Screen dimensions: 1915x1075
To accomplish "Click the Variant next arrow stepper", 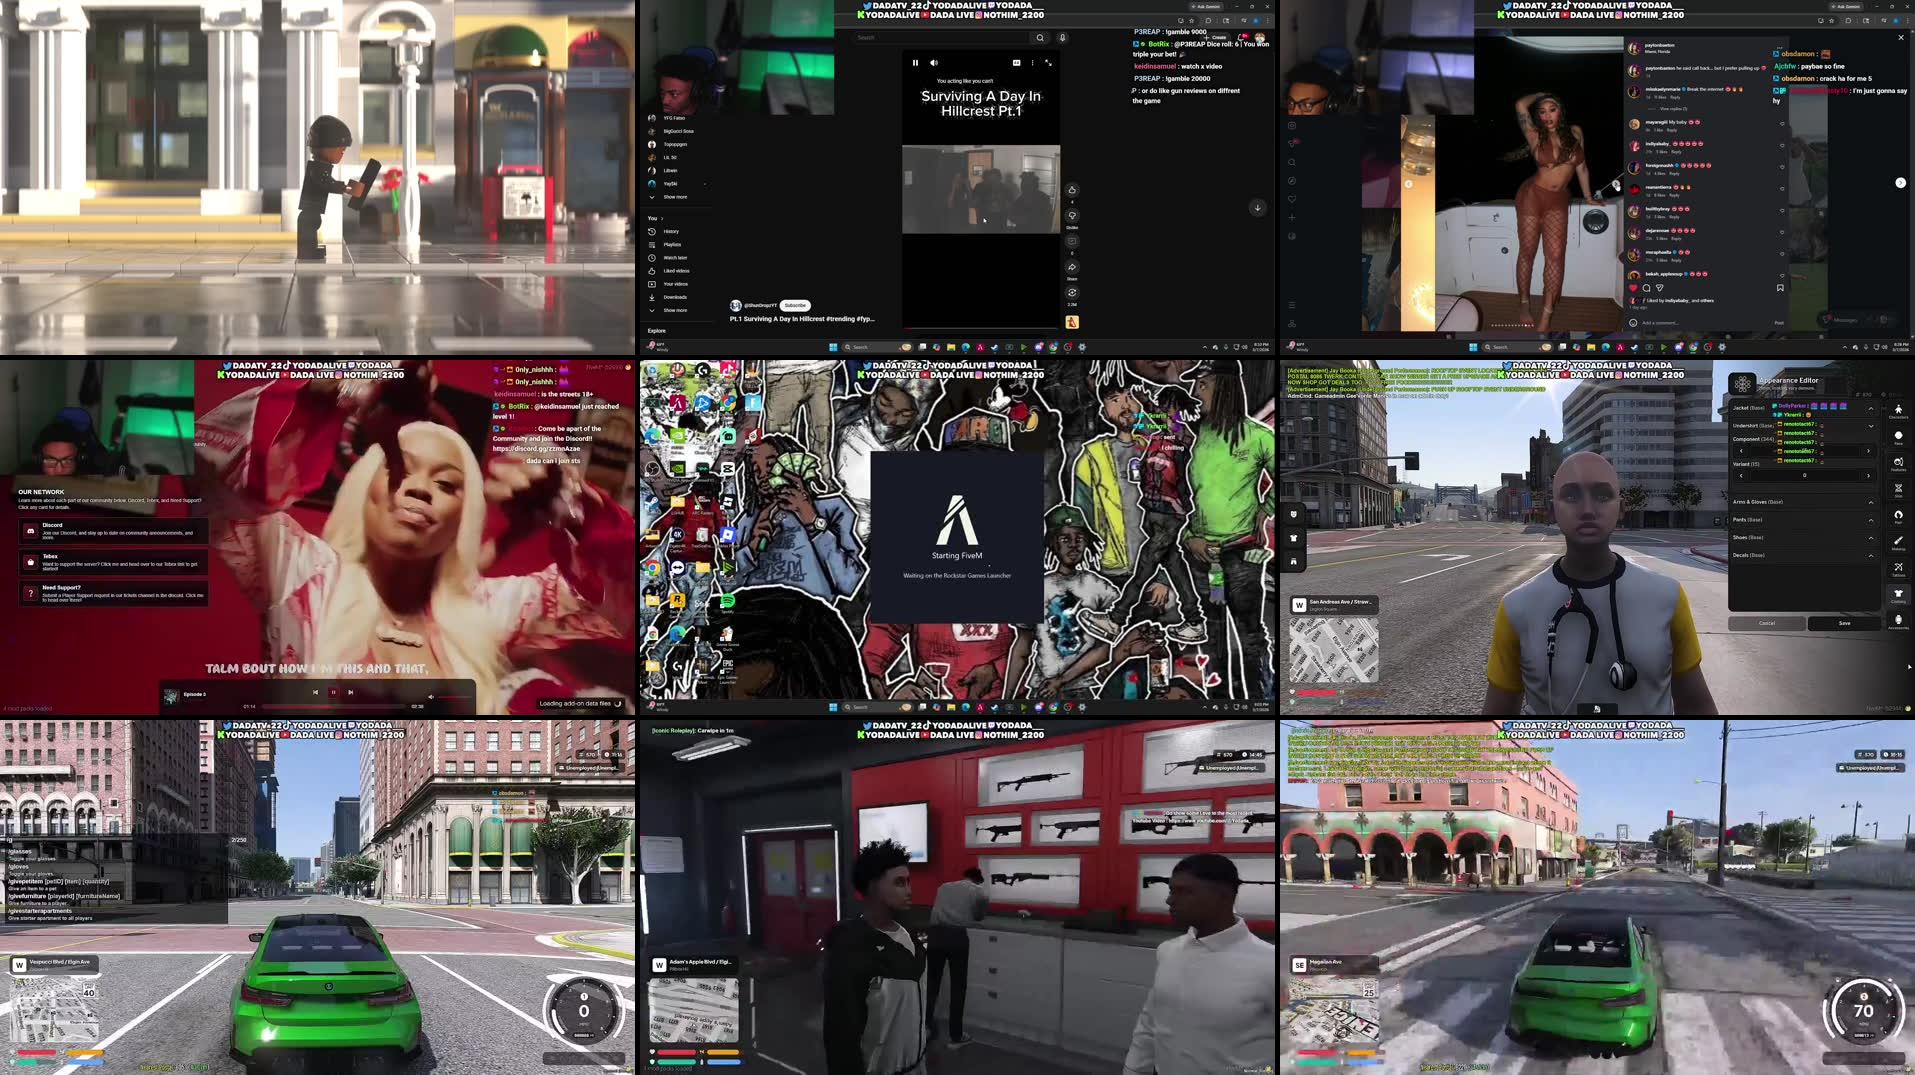I will pyautogui.click(x=1868, y=475).
